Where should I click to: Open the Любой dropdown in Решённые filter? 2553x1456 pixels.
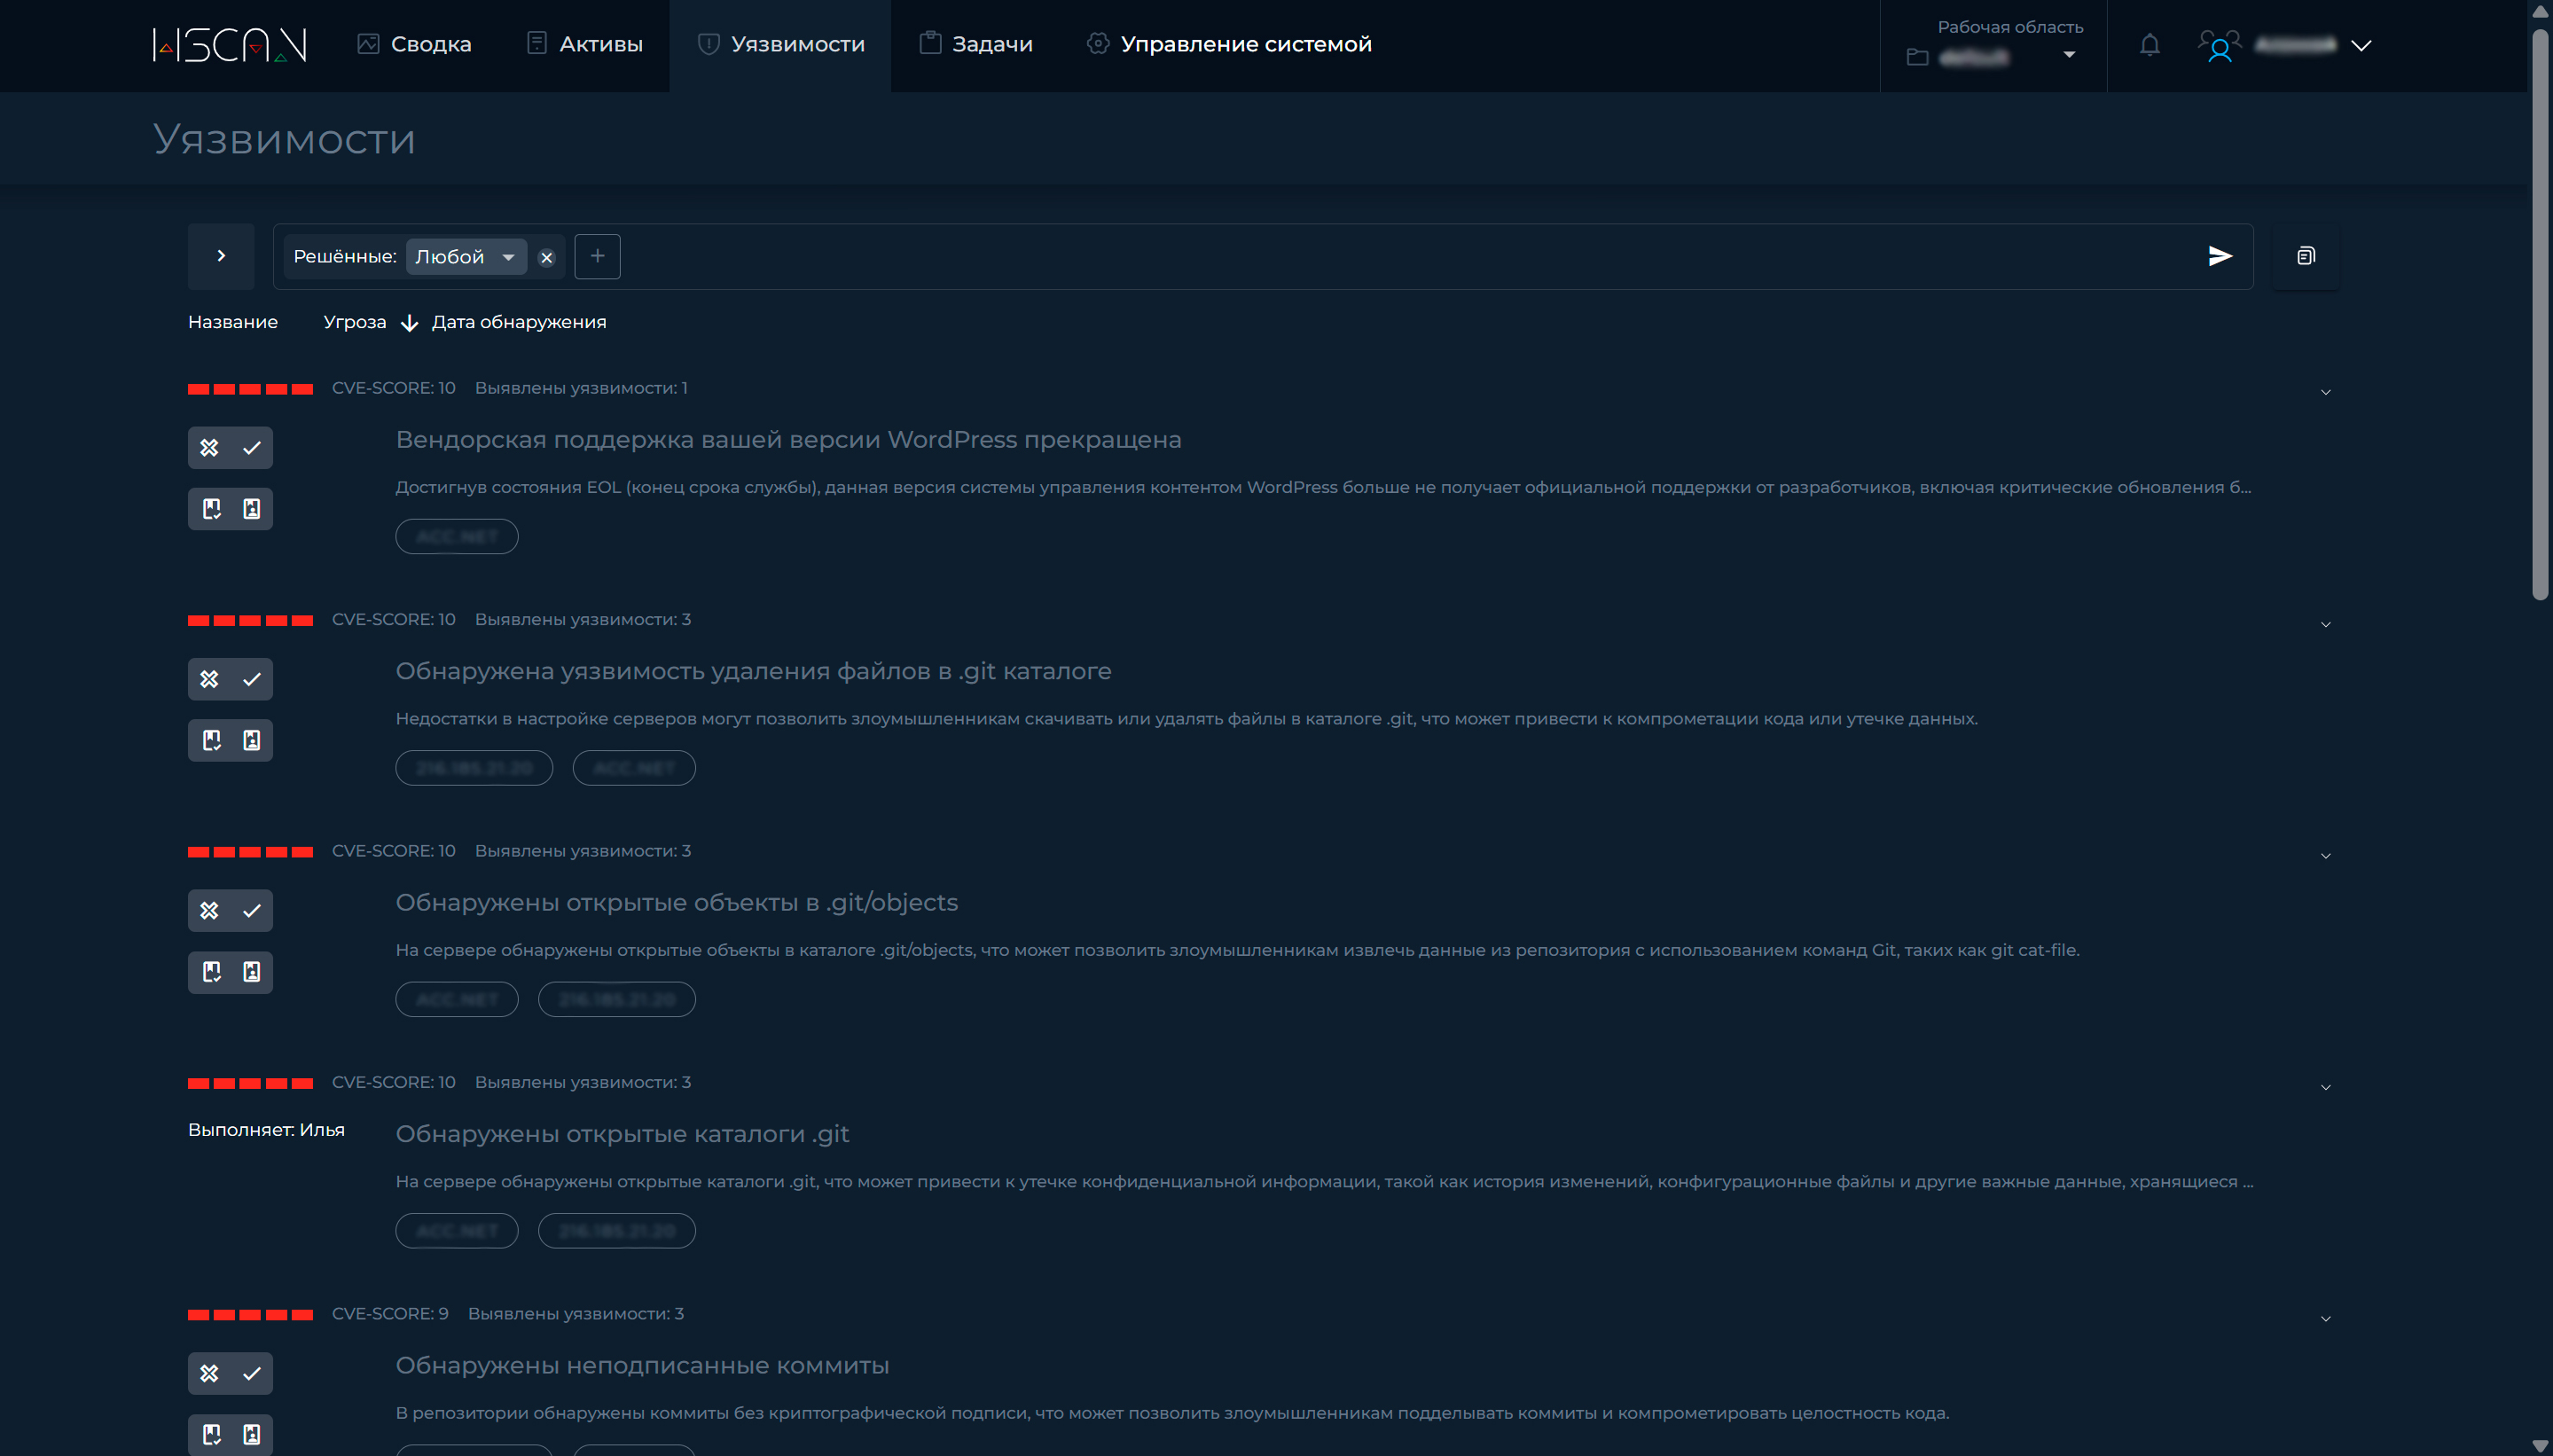coord(466,257)
